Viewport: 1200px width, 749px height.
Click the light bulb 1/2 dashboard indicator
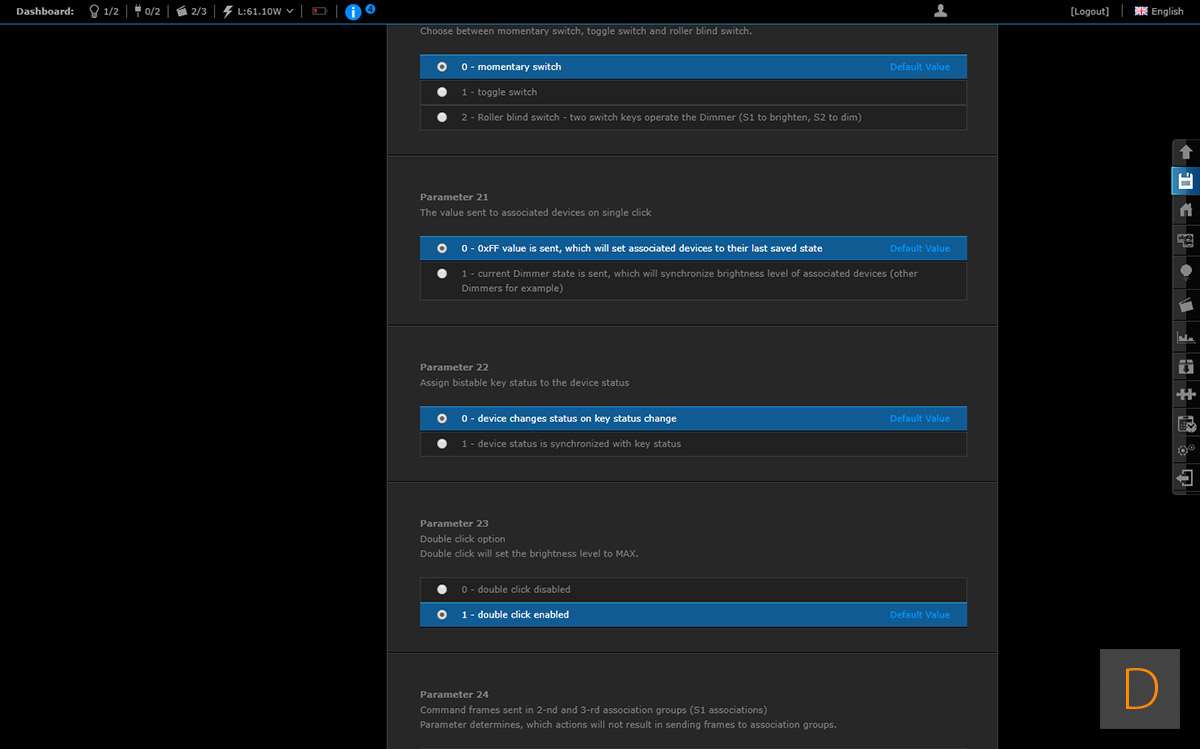click(x=104, y=11)
